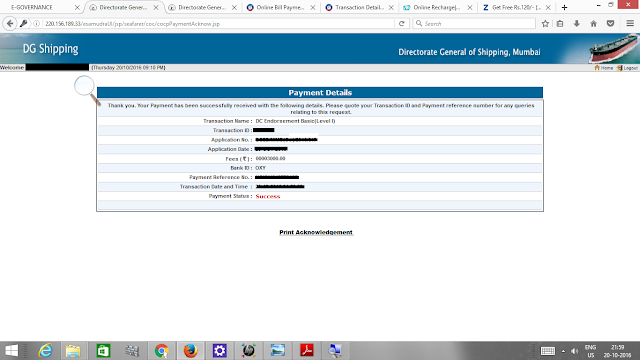Switch to the Online Bill Payment tab
This screenshot has height=360, width=640.
(280, 7)
